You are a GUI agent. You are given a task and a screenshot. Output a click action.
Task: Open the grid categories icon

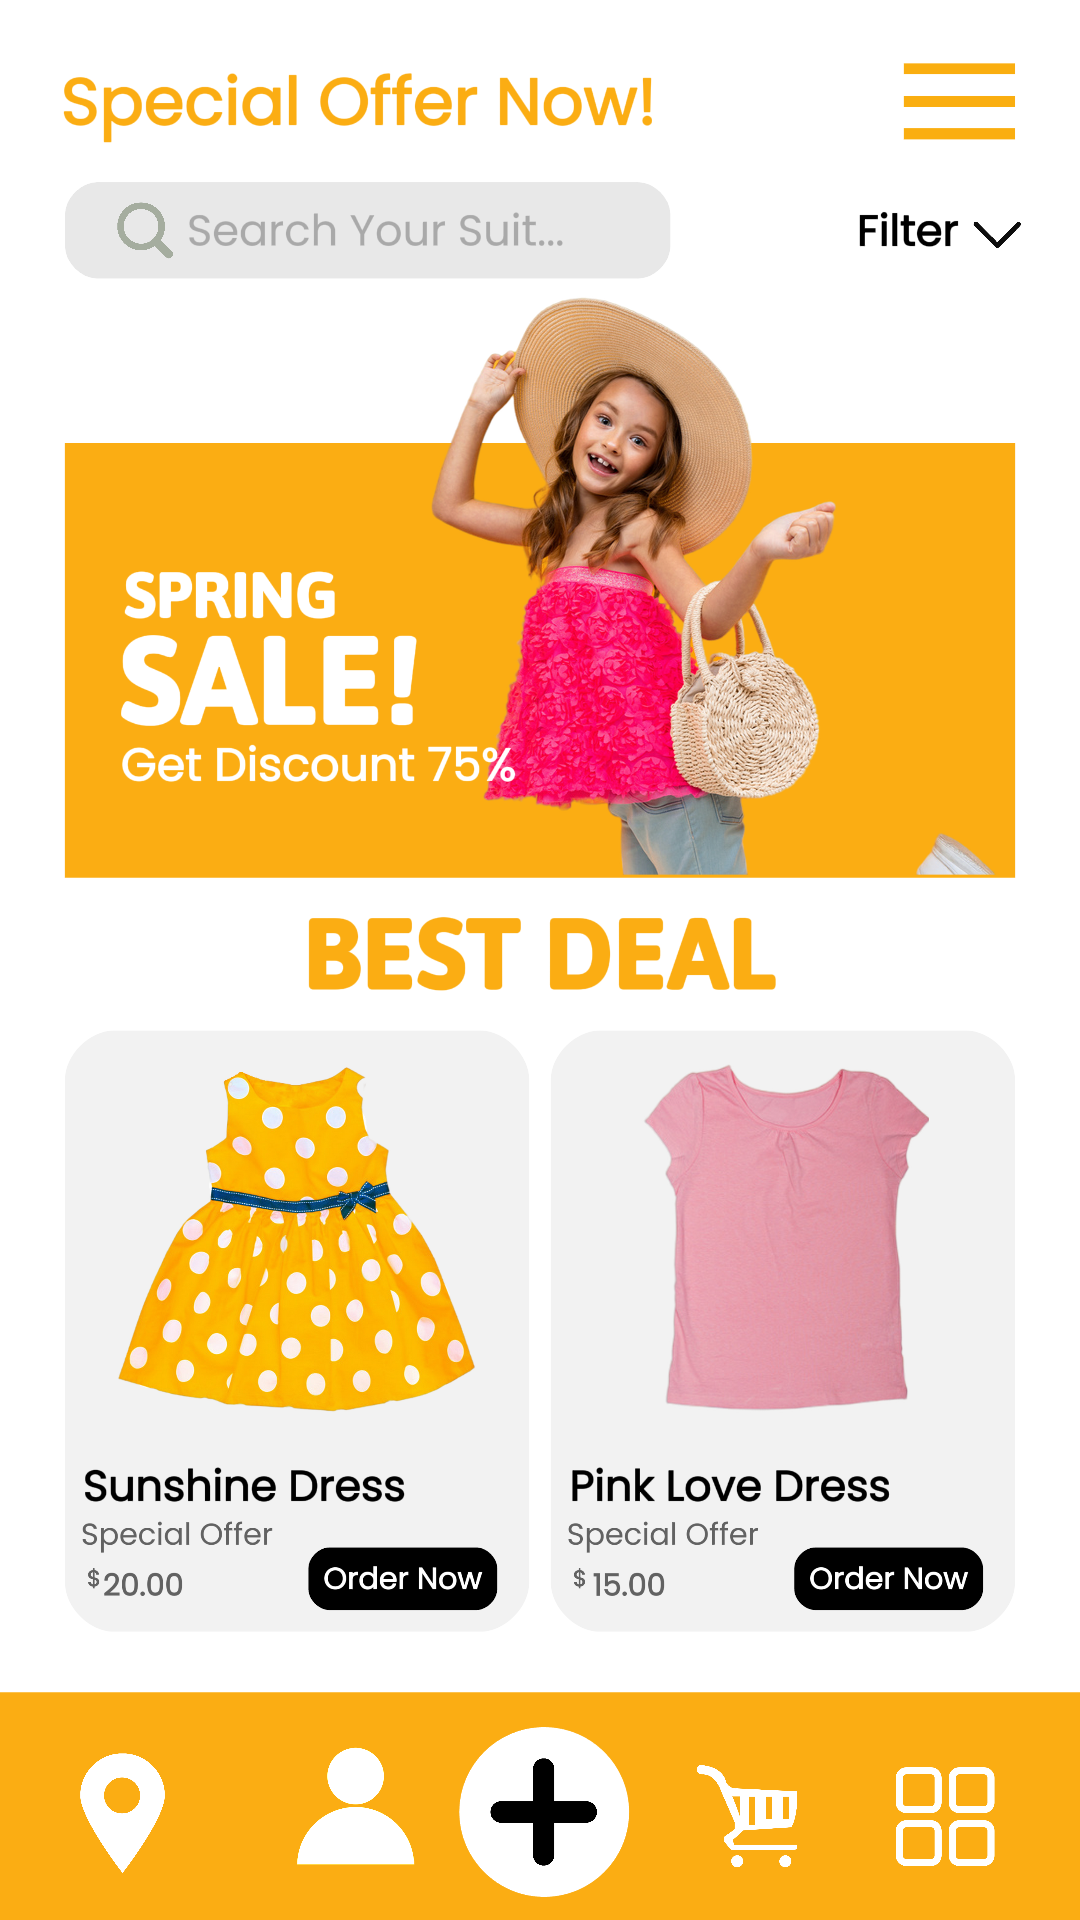click(x=945, y=1816)
